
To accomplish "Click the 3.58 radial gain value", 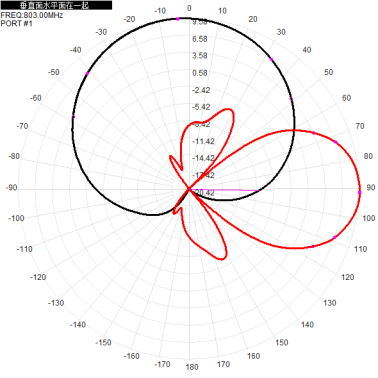I will pyautogui.click(x=199, y=55).
